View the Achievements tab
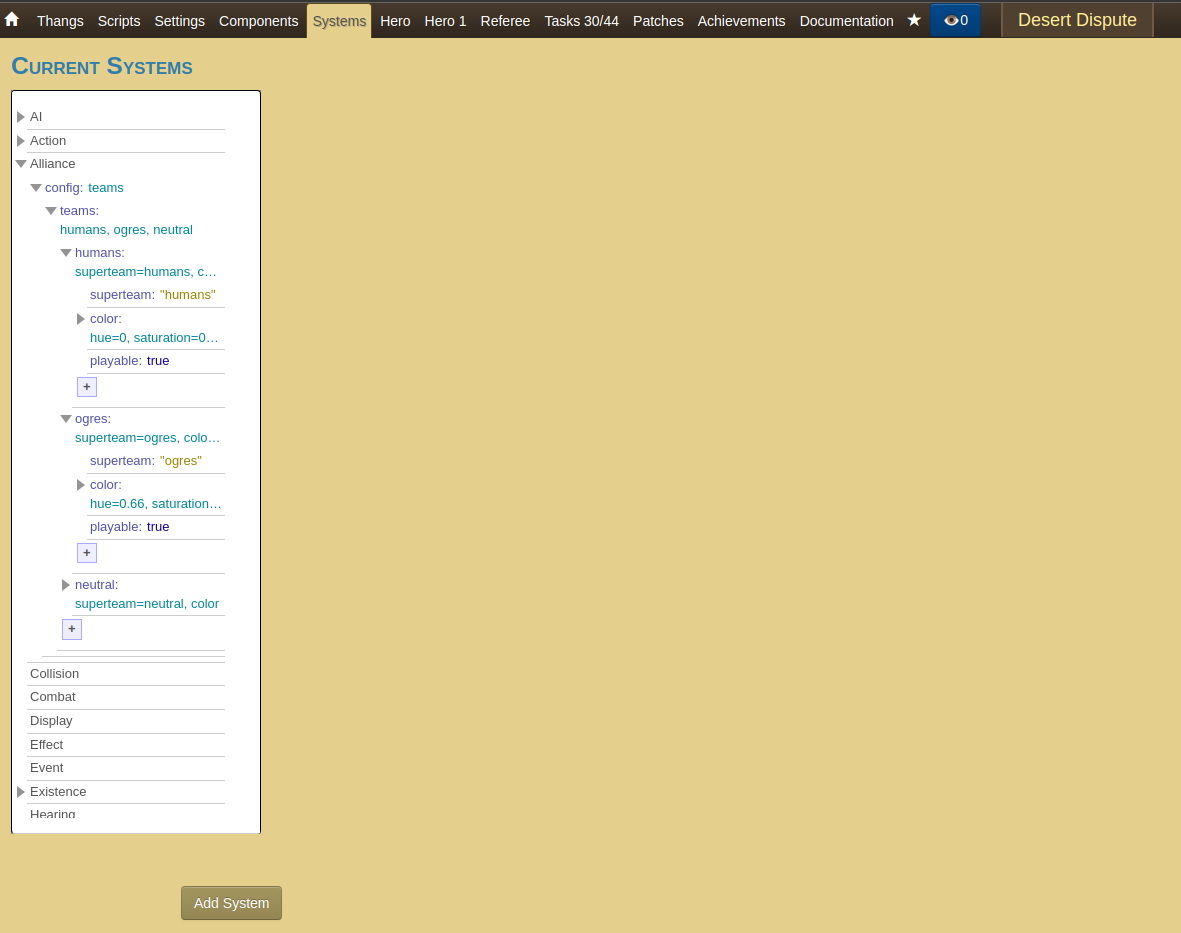 pyautogui.click(x=741, y=21)
